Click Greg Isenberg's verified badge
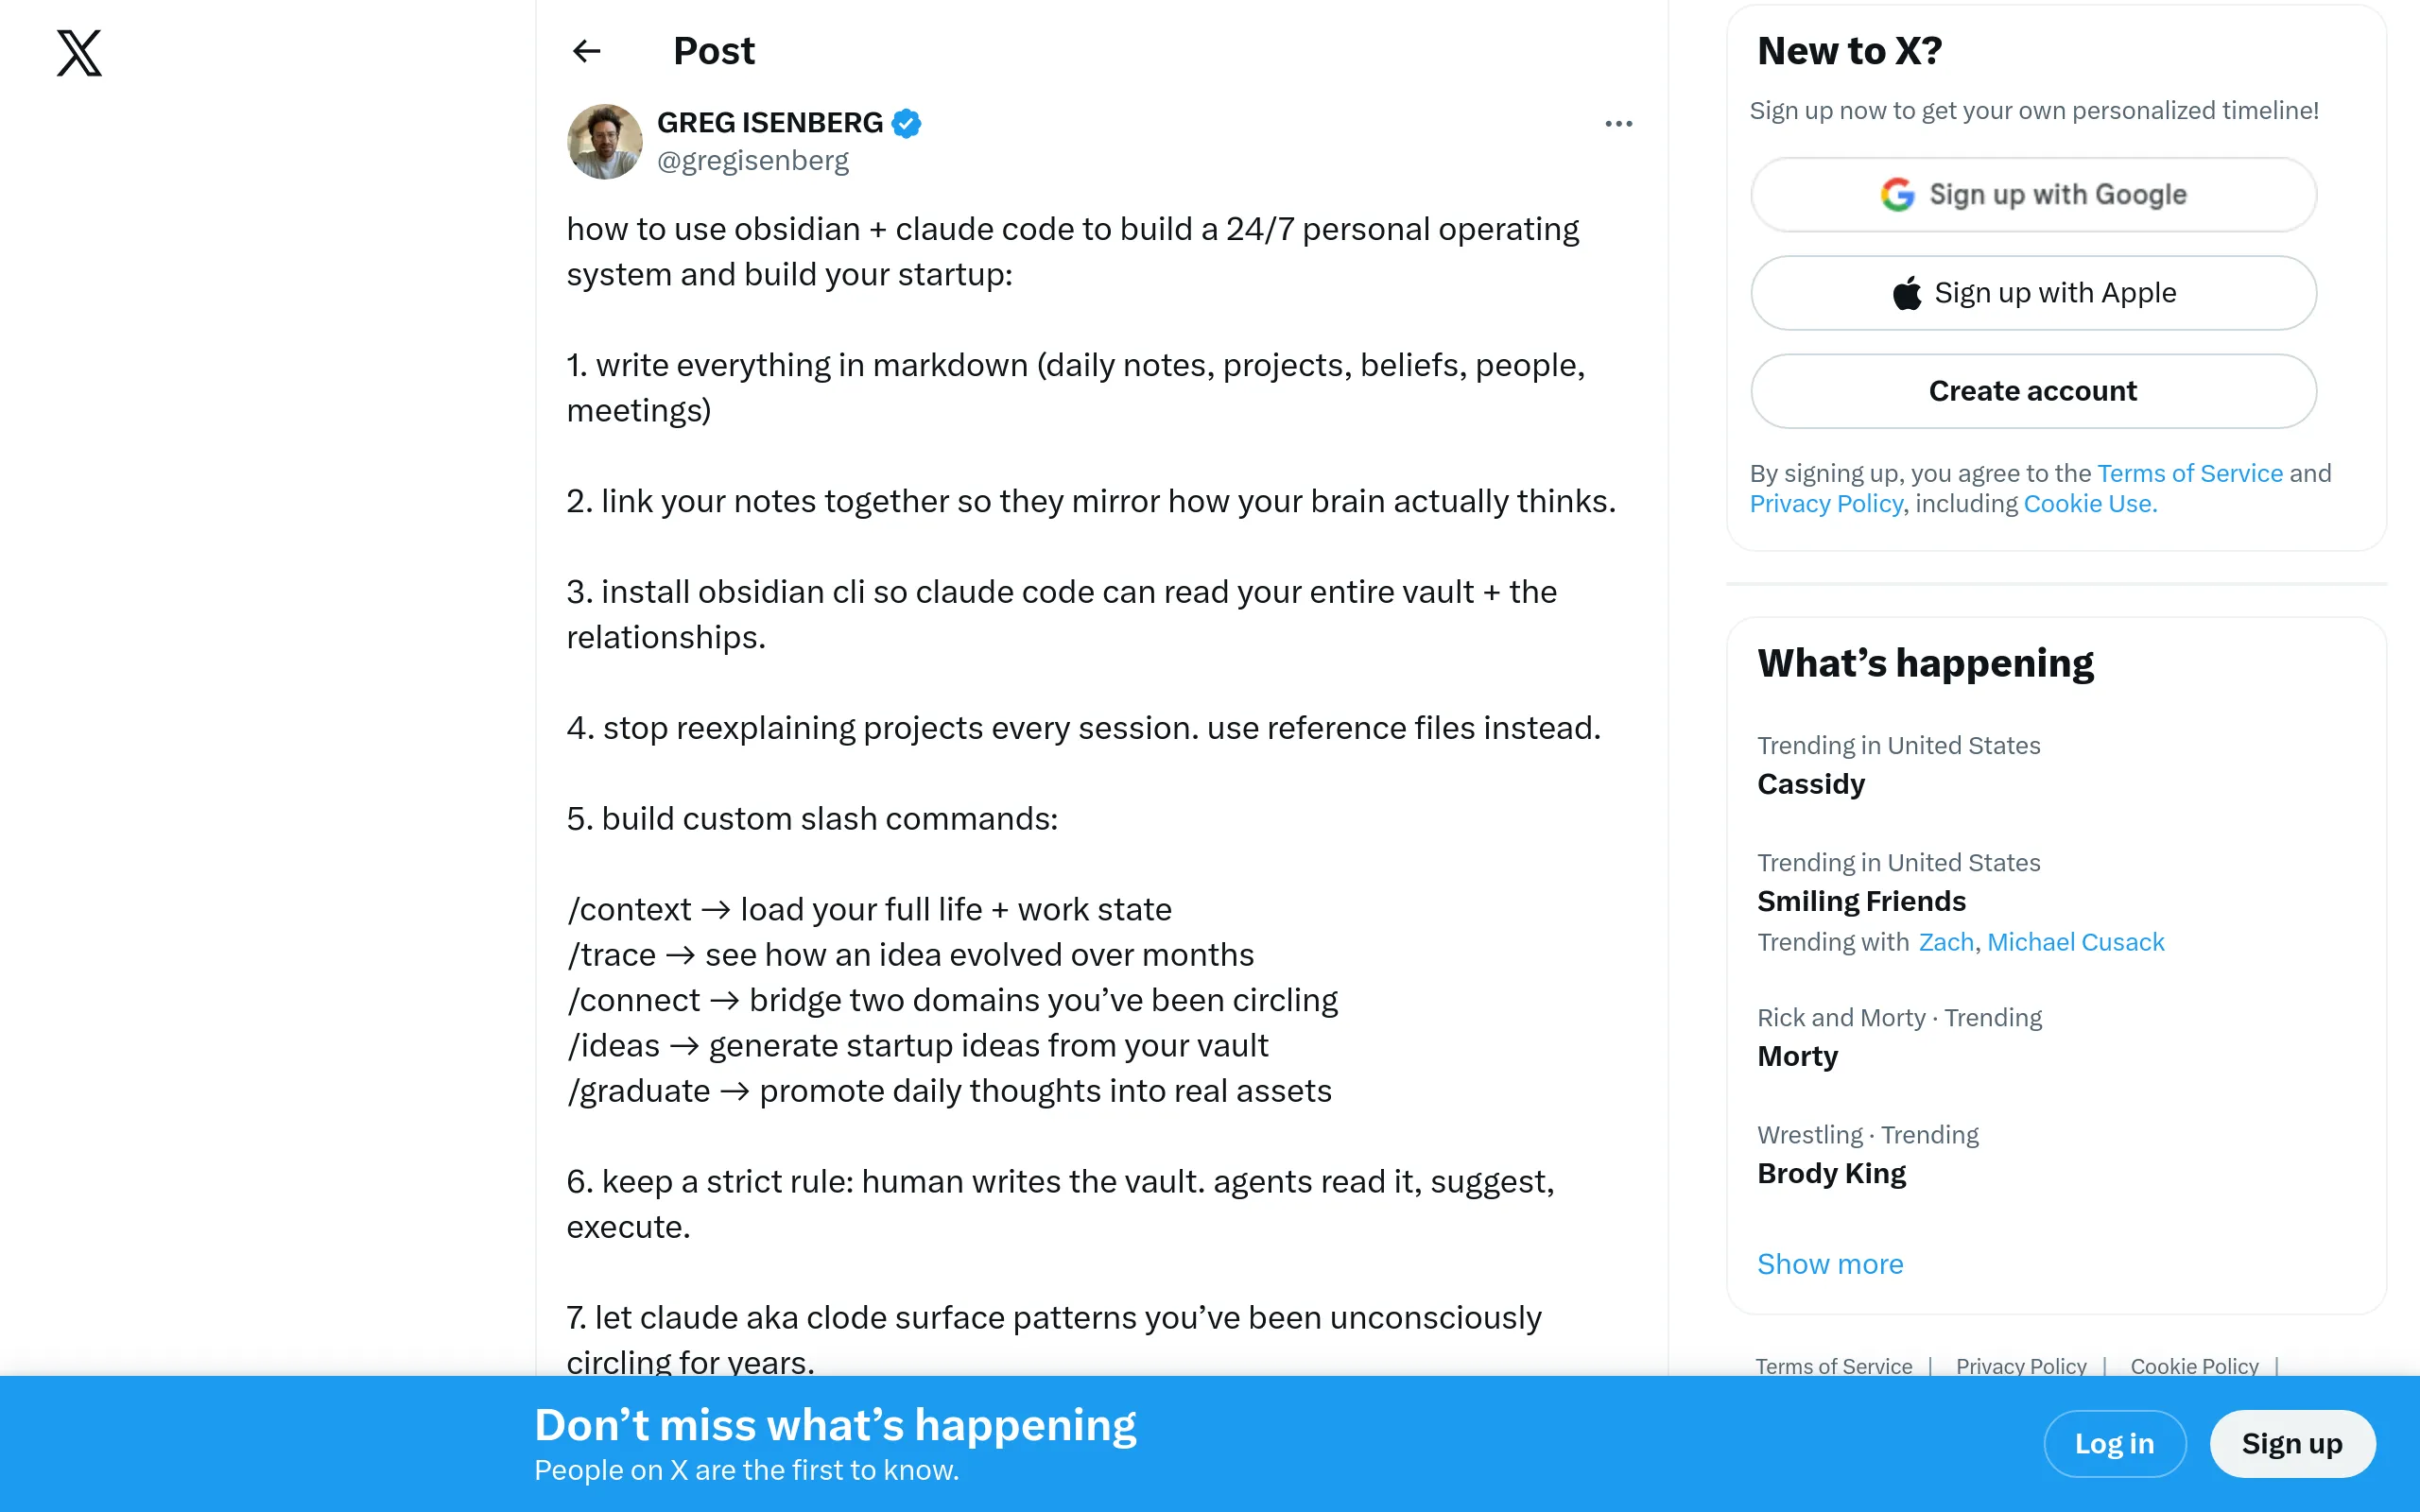The image size is (2420, 1512). coord(906,122)
